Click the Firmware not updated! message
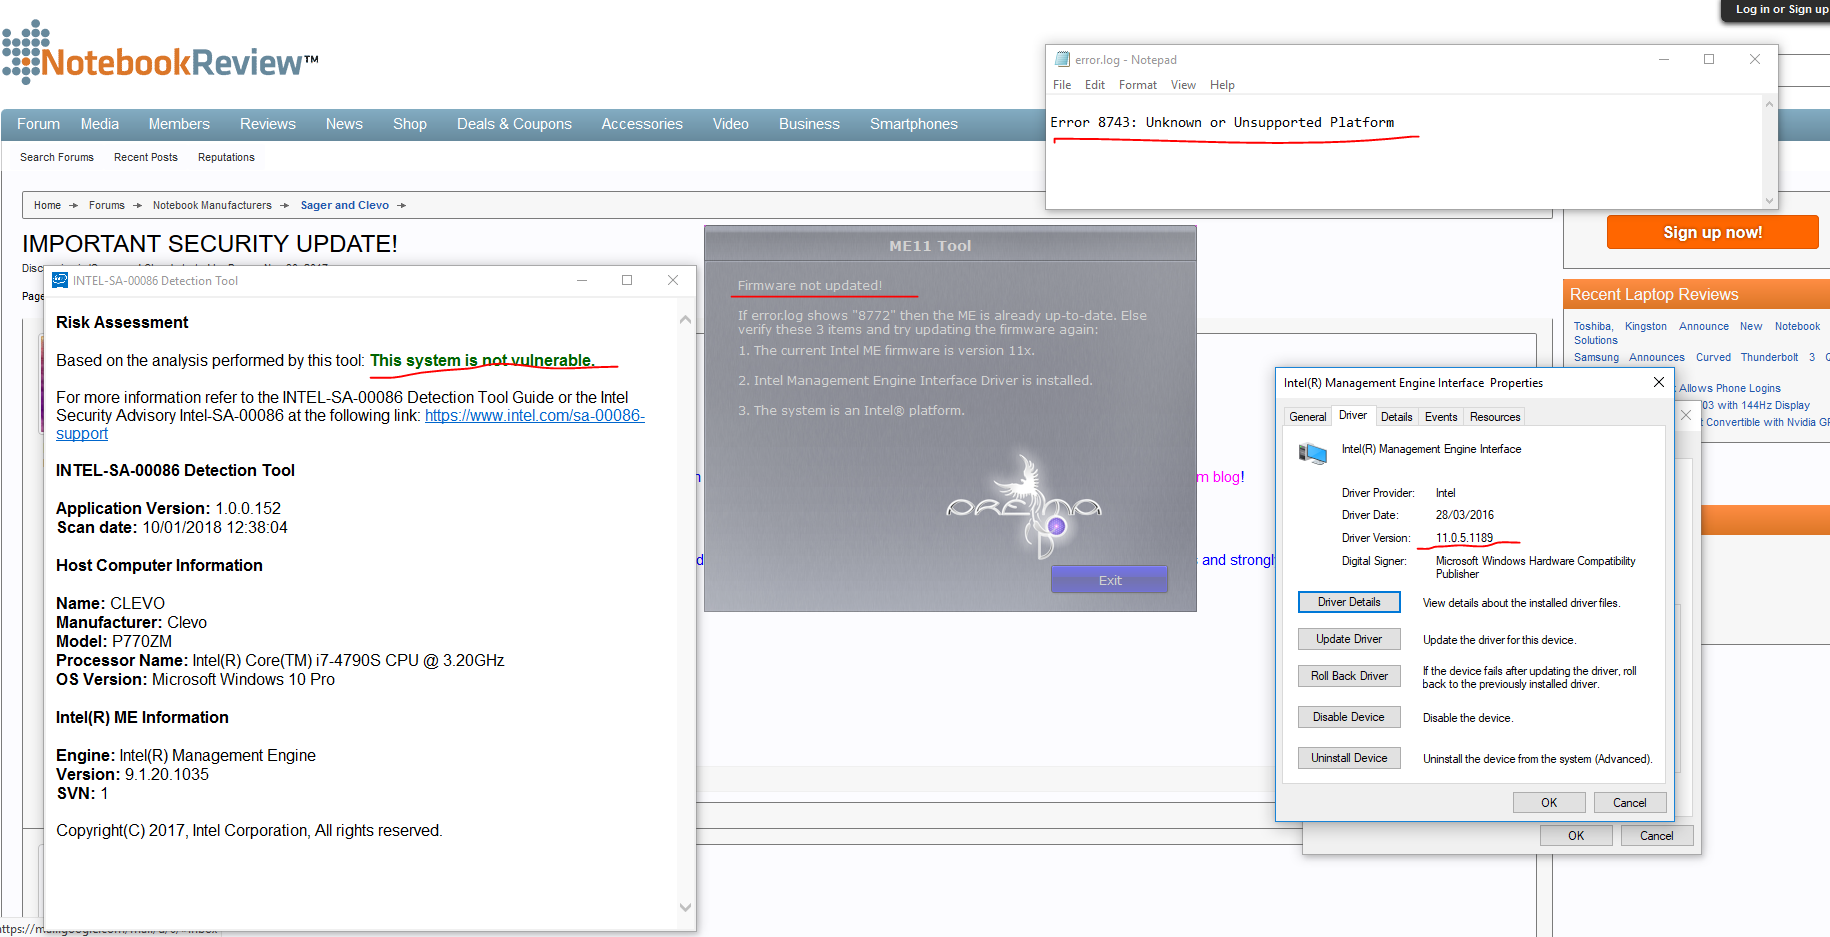Image resolution: width=1830 pixels, height=937 pixels. coord(810,285)
